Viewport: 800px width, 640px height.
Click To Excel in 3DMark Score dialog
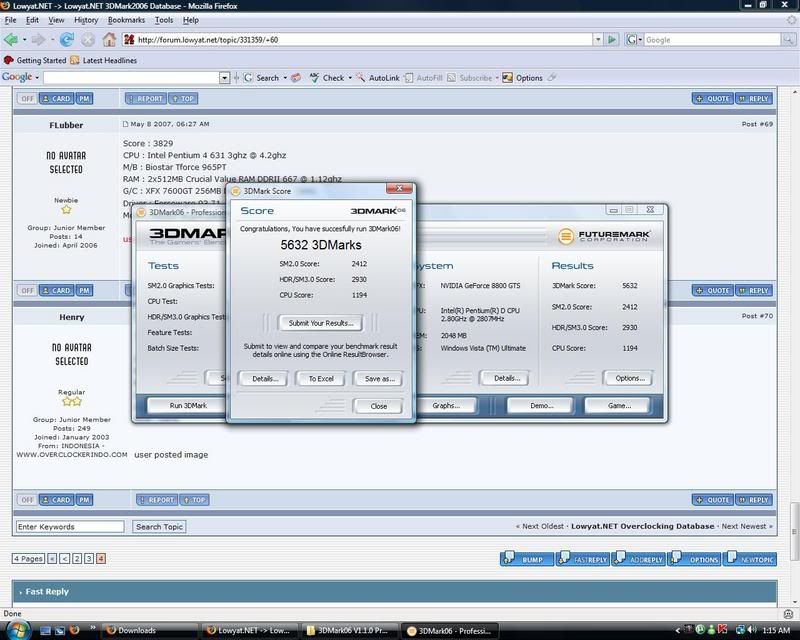(x=321, y=379)
